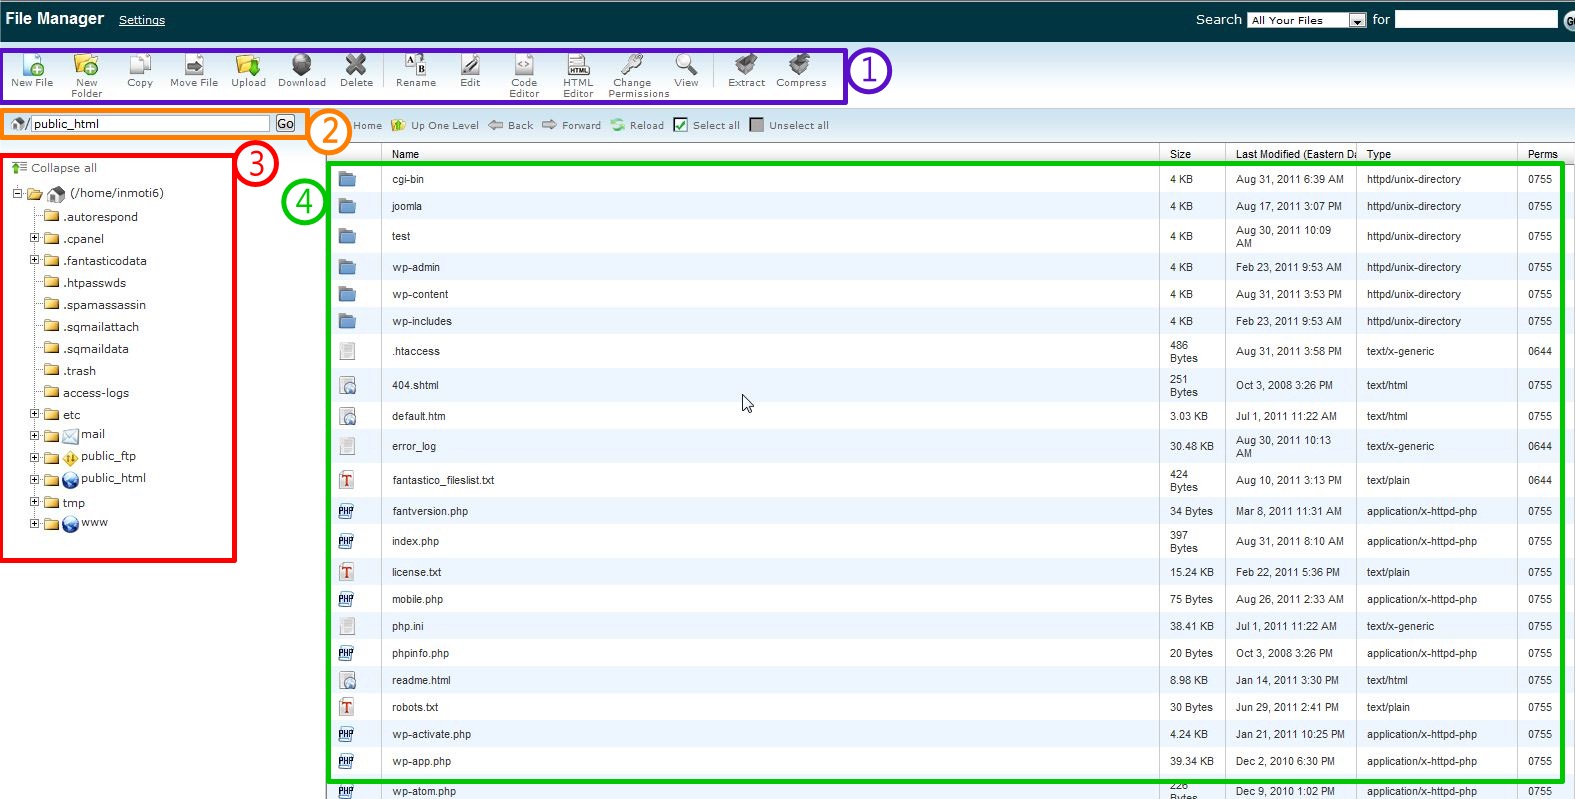Image resolution: width=1575 pixels, height=799 pixels.
Task: Focus the search text input field
Action: pos(1475,19)
